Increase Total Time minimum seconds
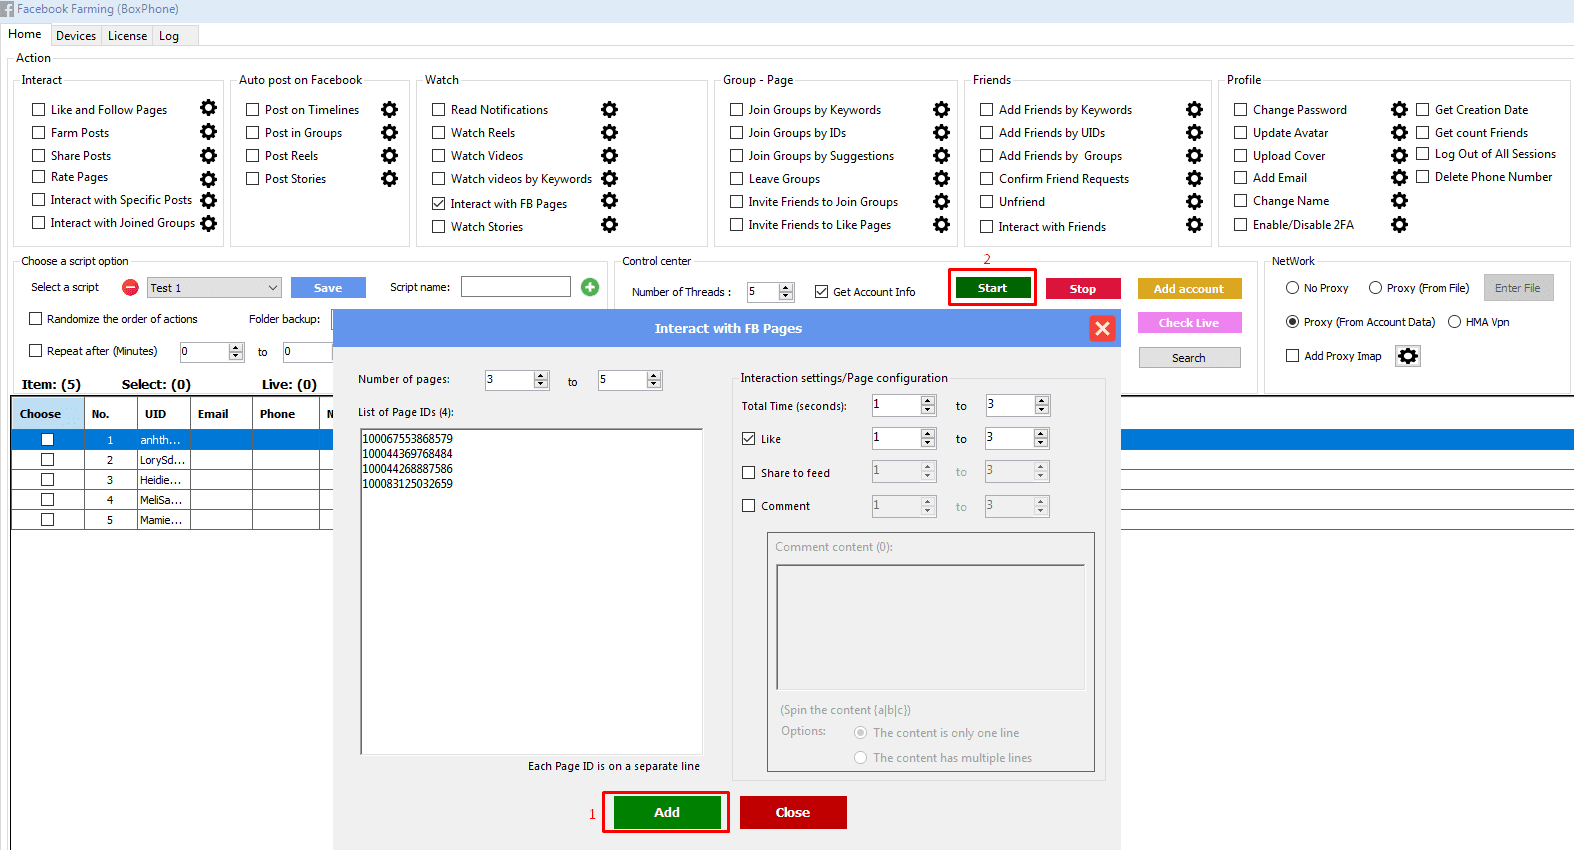Image resolution: width=1574 pixels, height=850 pixels. click(928, 401)
